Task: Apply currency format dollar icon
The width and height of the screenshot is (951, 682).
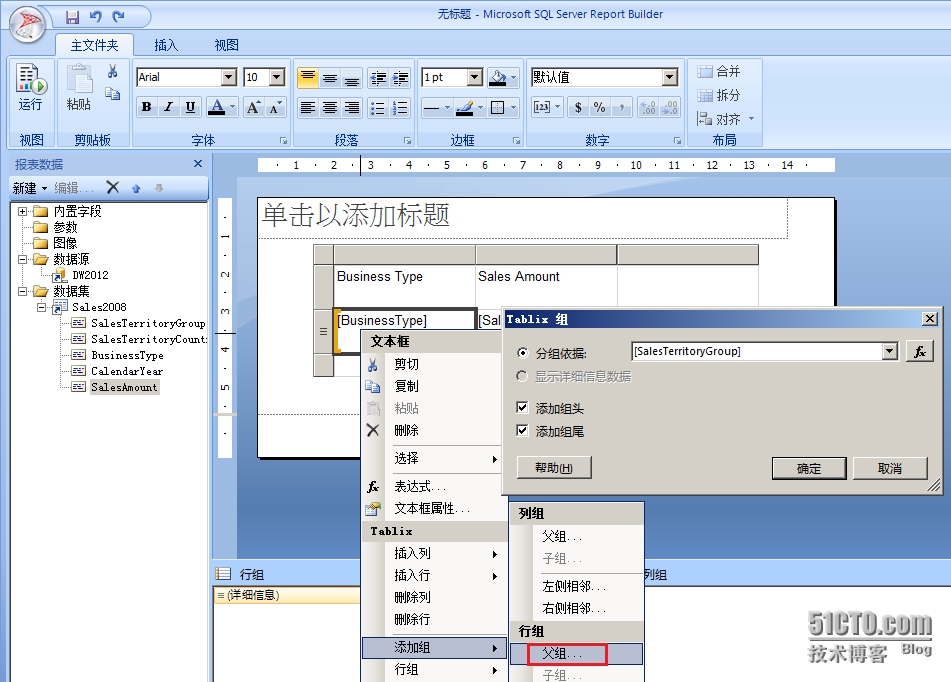Action: tap(578, 107)
